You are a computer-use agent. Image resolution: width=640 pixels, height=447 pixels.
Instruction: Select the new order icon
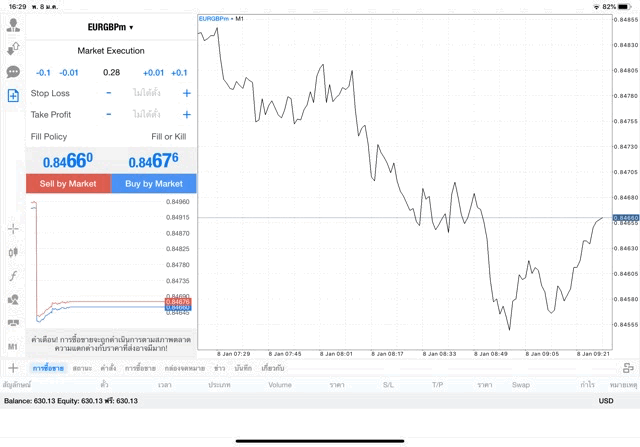[13, 96]
